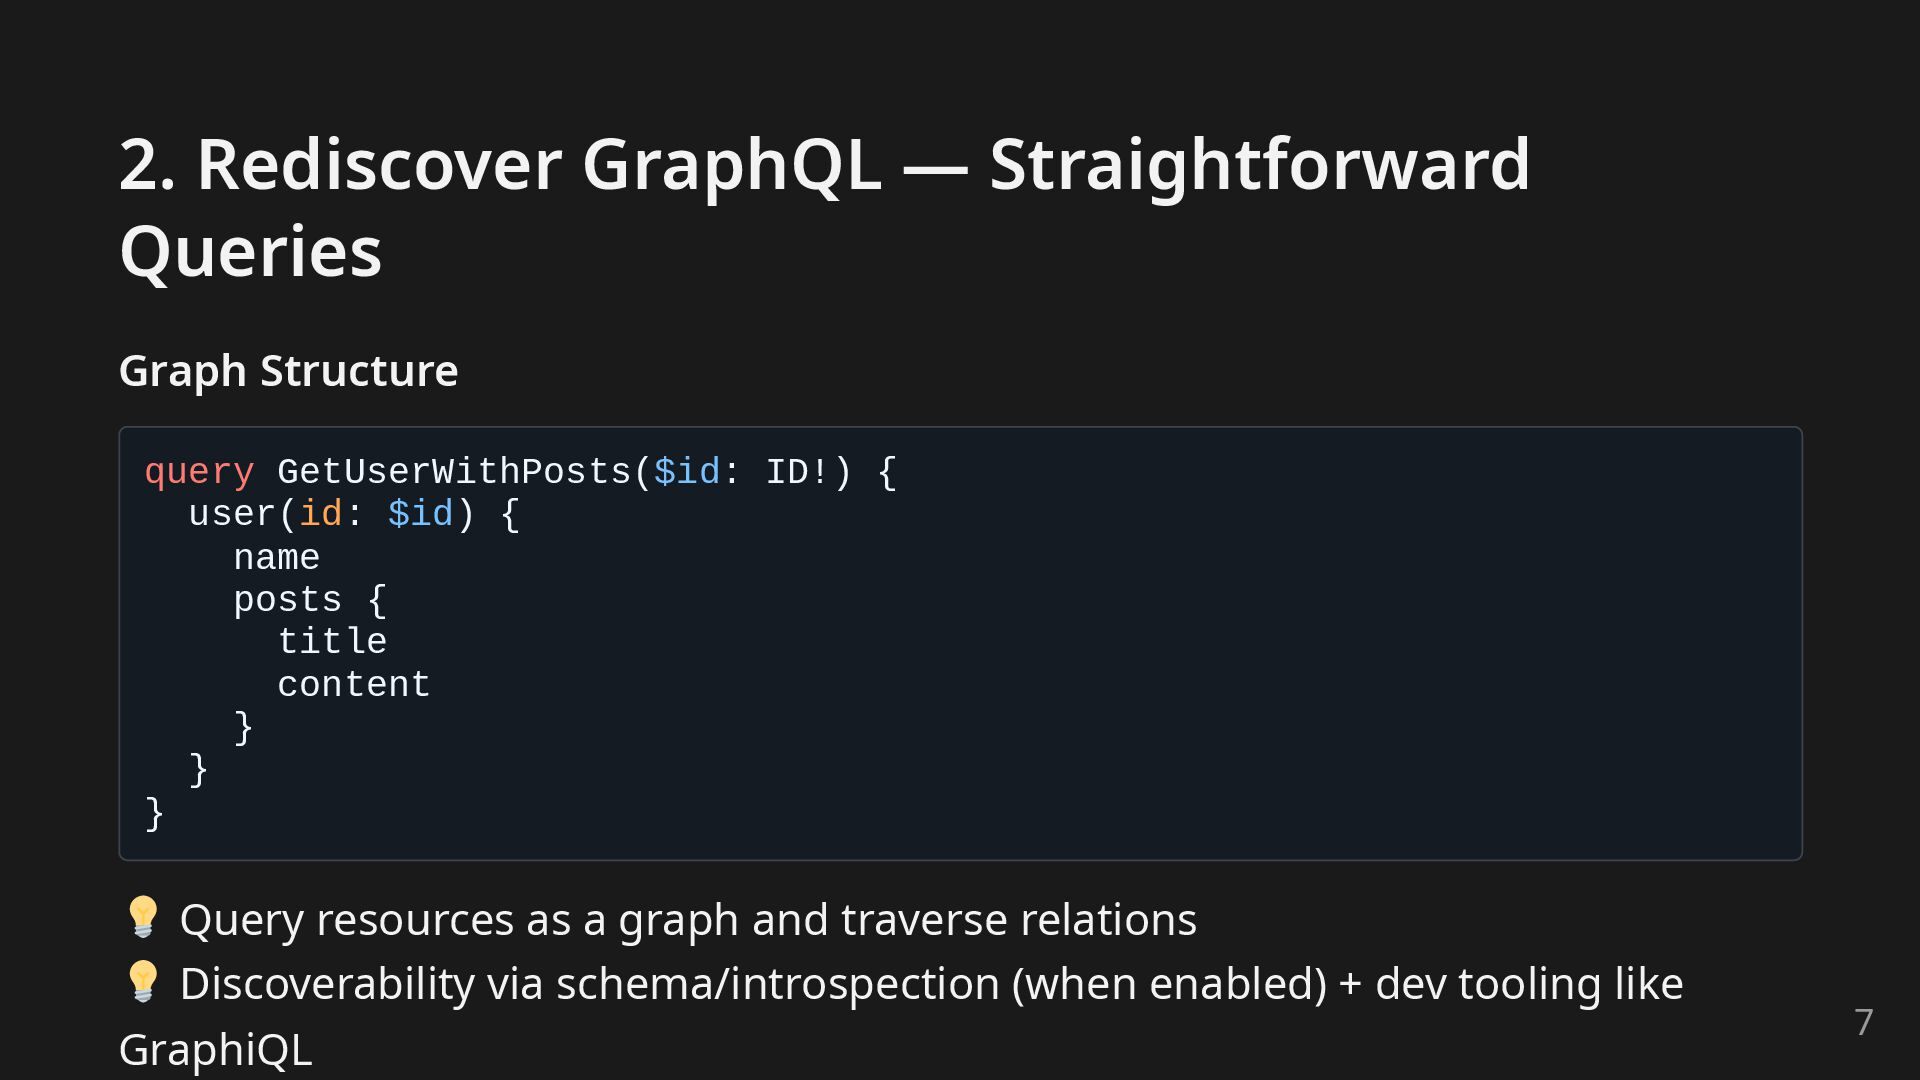The height and width of the screenshot is (1080, 1920).
Task: Click the lightbulb icon beside "Discoverability"
Action: click(x=142, y=982)
